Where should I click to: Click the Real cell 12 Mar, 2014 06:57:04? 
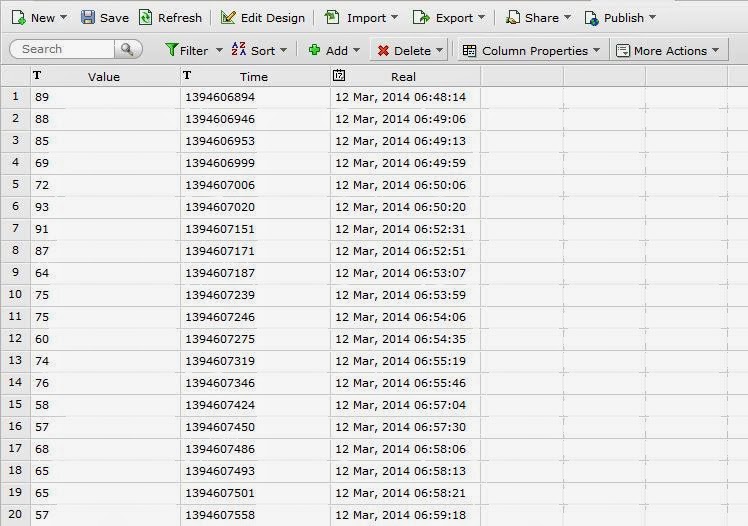click(x=405, y=405)
